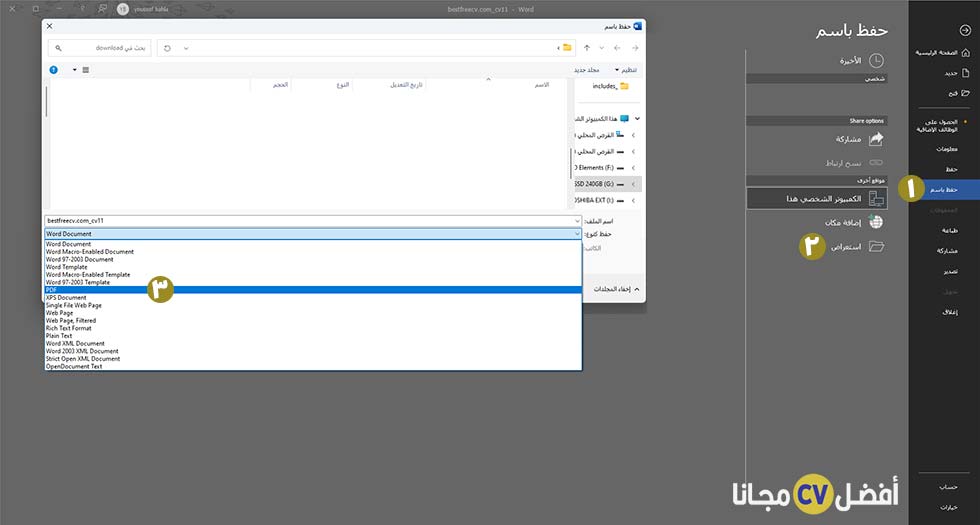Screen dimensions: 980x525
Task: Select Open (فتح) in the sidebar
Action: [x=958, y=93]
